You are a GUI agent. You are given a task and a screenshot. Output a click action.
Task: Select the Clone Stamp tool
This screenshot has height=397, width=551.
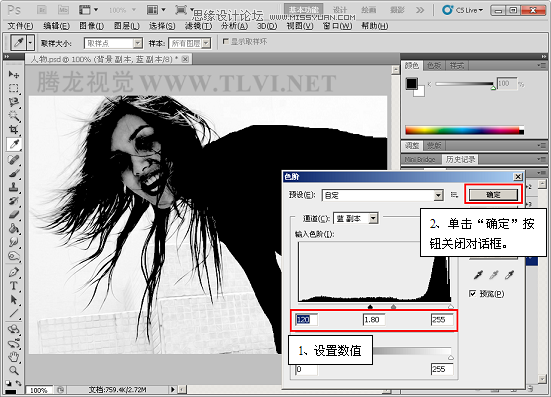click(x=14, y=187)
